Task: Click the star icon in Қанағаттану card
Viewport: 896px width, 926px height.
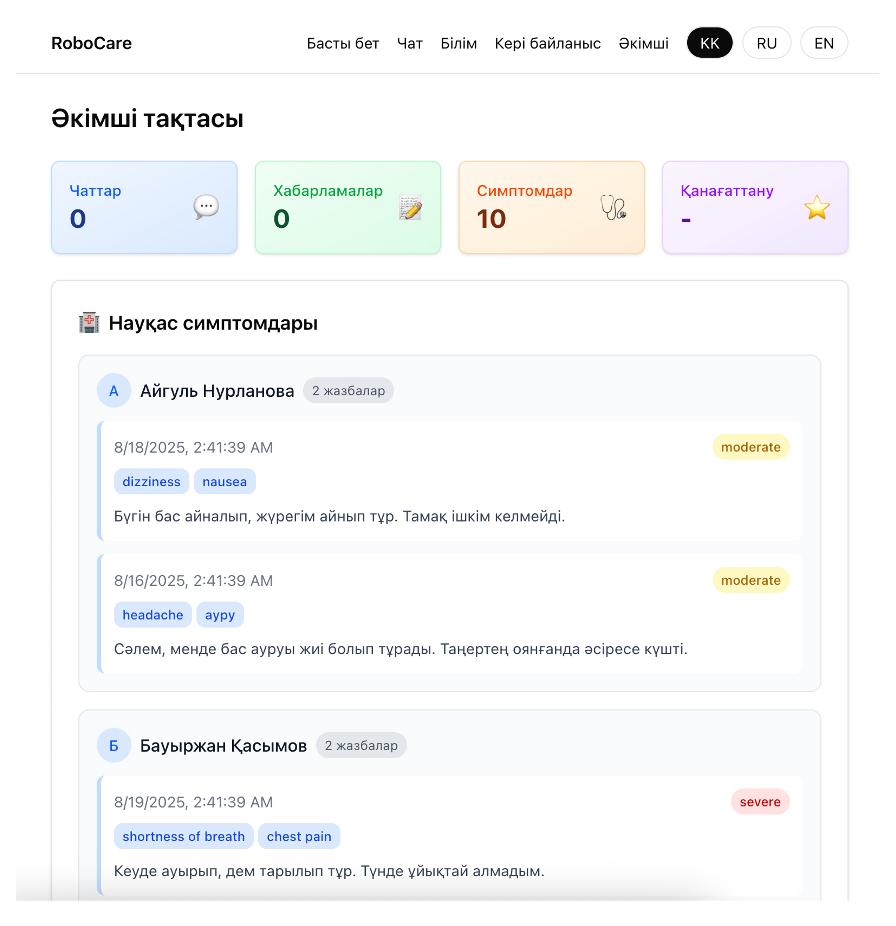Action: pos(817,207)
